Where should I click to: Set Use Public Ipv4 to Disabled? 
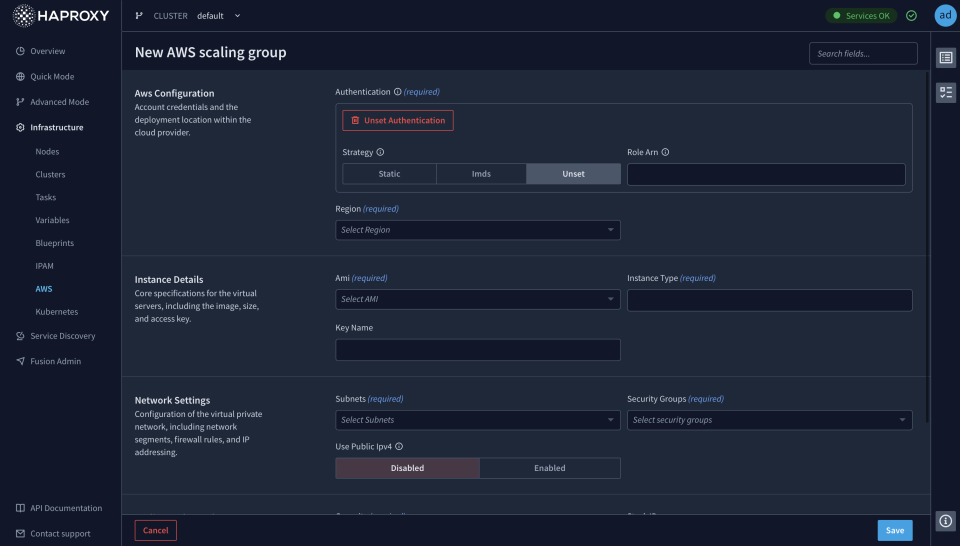408,468
